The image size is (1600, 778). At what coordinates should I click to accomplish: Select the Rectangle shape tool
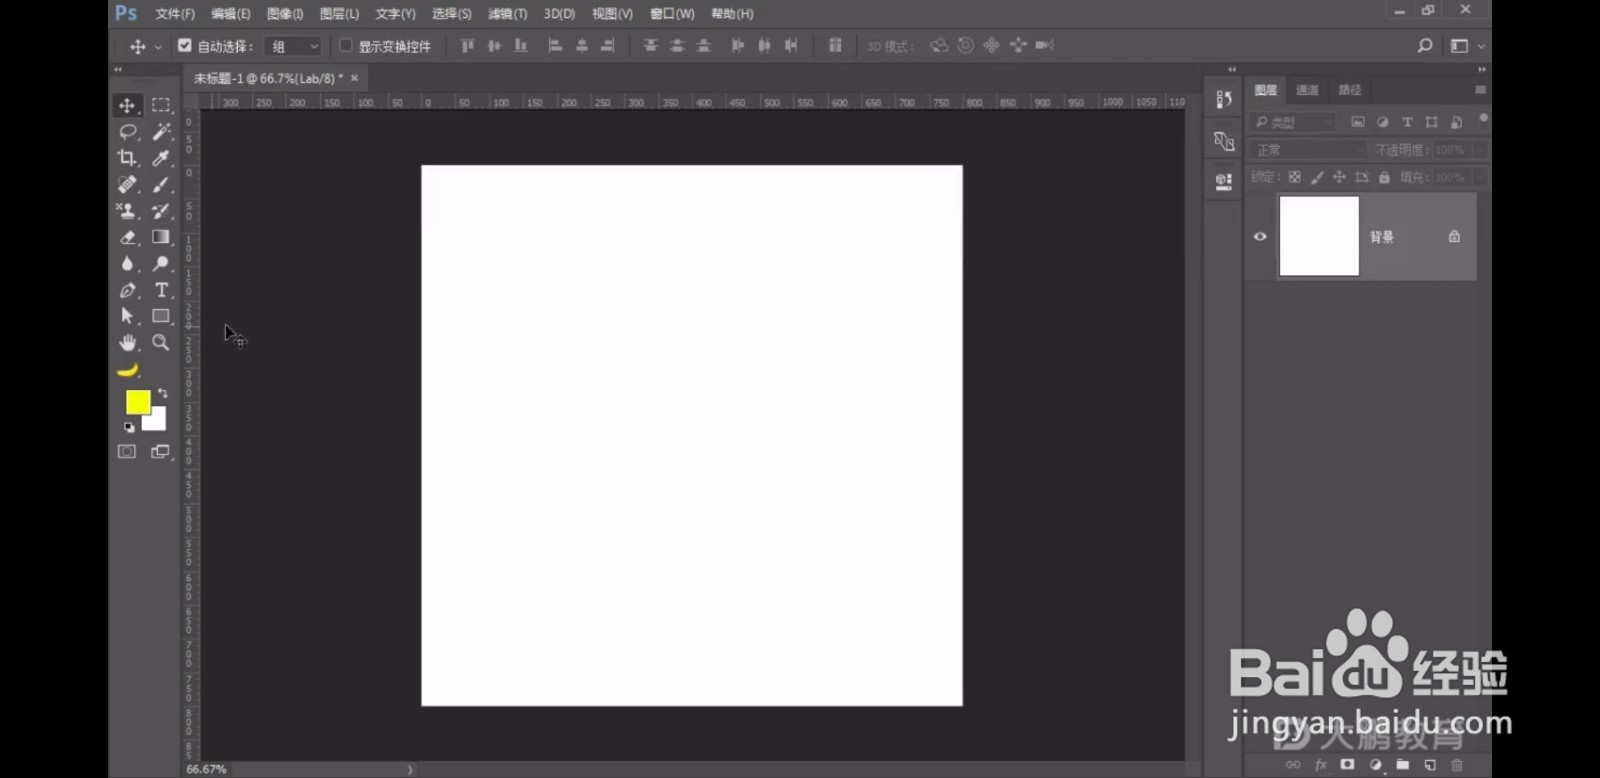161,316
